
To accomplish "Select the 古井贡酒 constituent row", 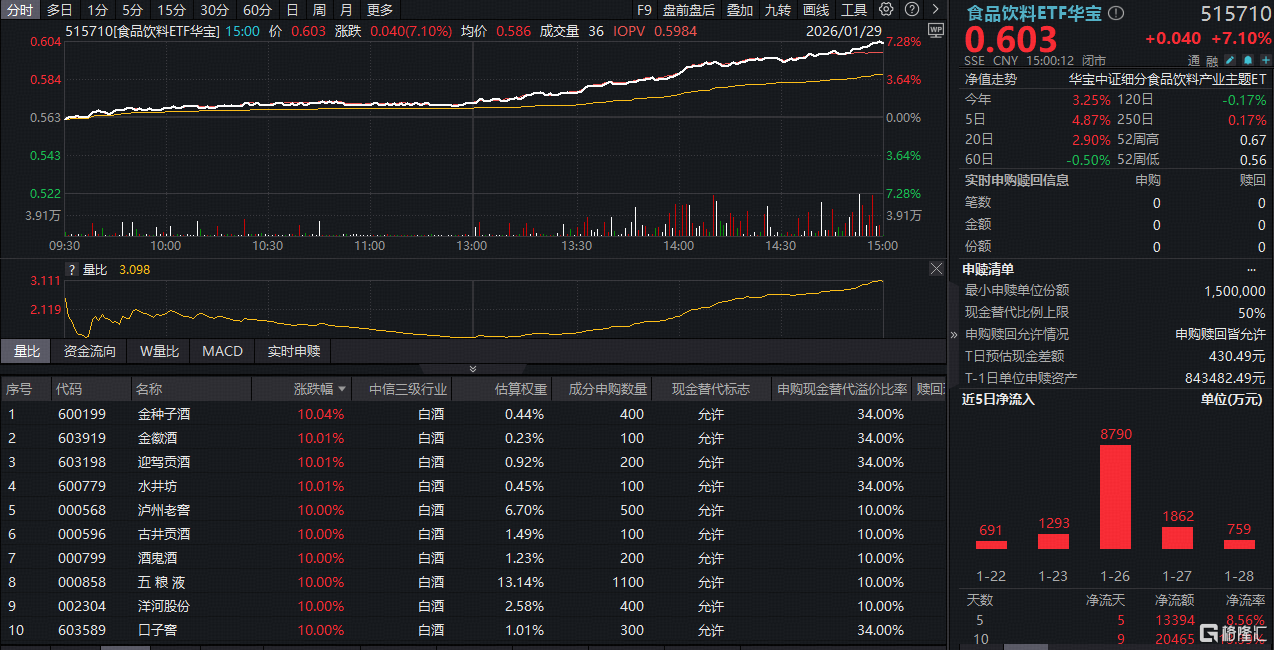I will point(472,534).
